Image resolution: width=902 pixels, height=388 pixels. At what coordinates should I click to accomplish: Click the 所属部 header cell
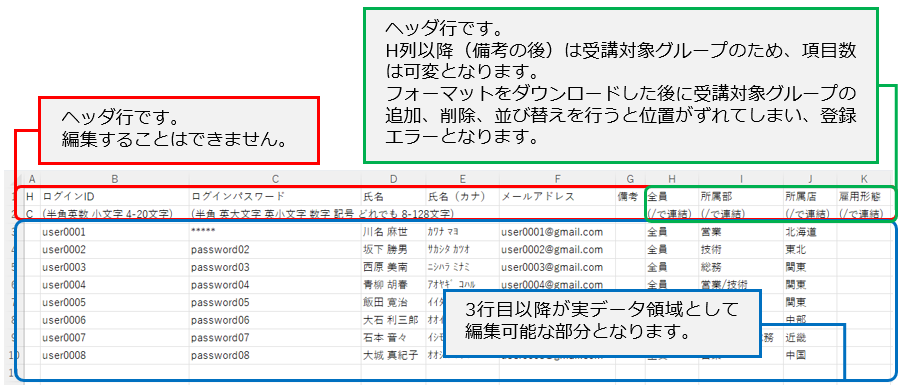coord(740,196)
